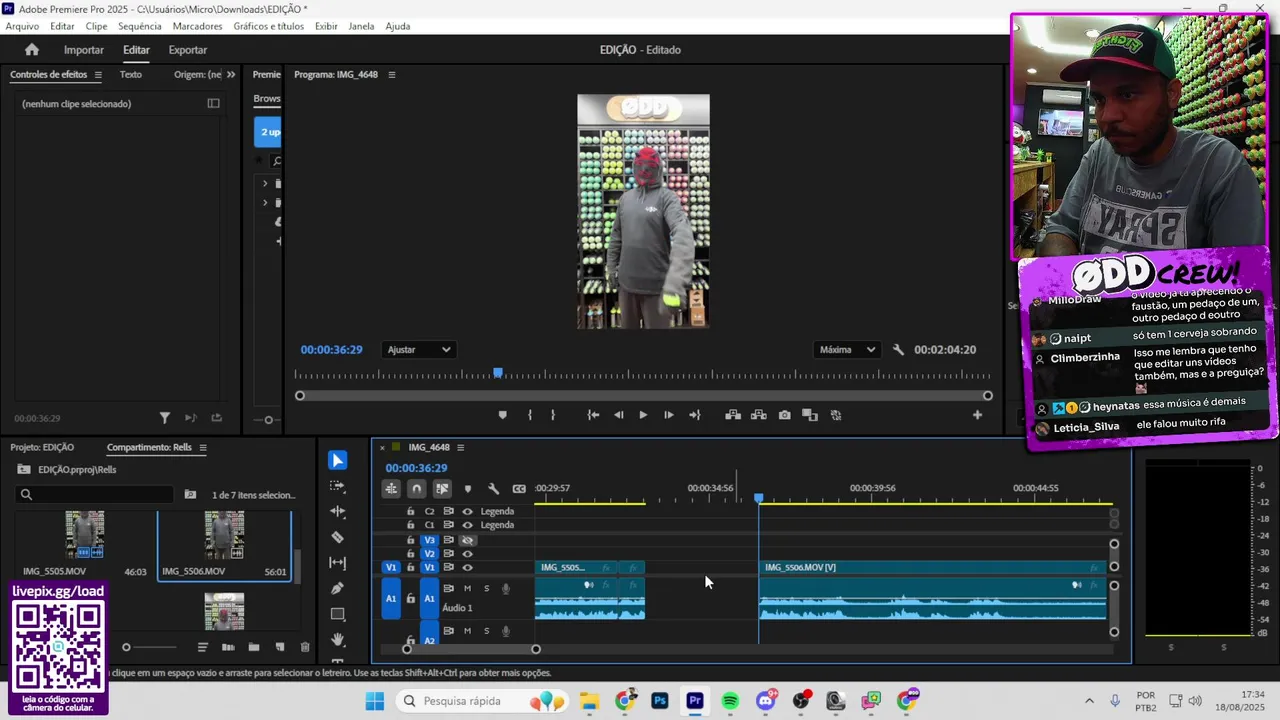Open the Programa IMG_4648 panel menu
1280x720 pixels.
pos(392,75)
